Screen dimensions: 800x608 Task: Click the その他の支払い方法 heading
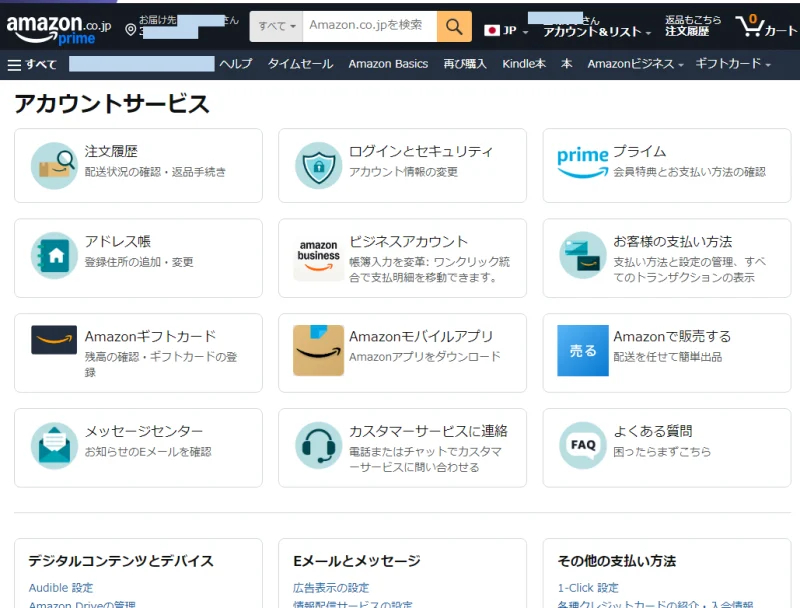tap(617, 561)
